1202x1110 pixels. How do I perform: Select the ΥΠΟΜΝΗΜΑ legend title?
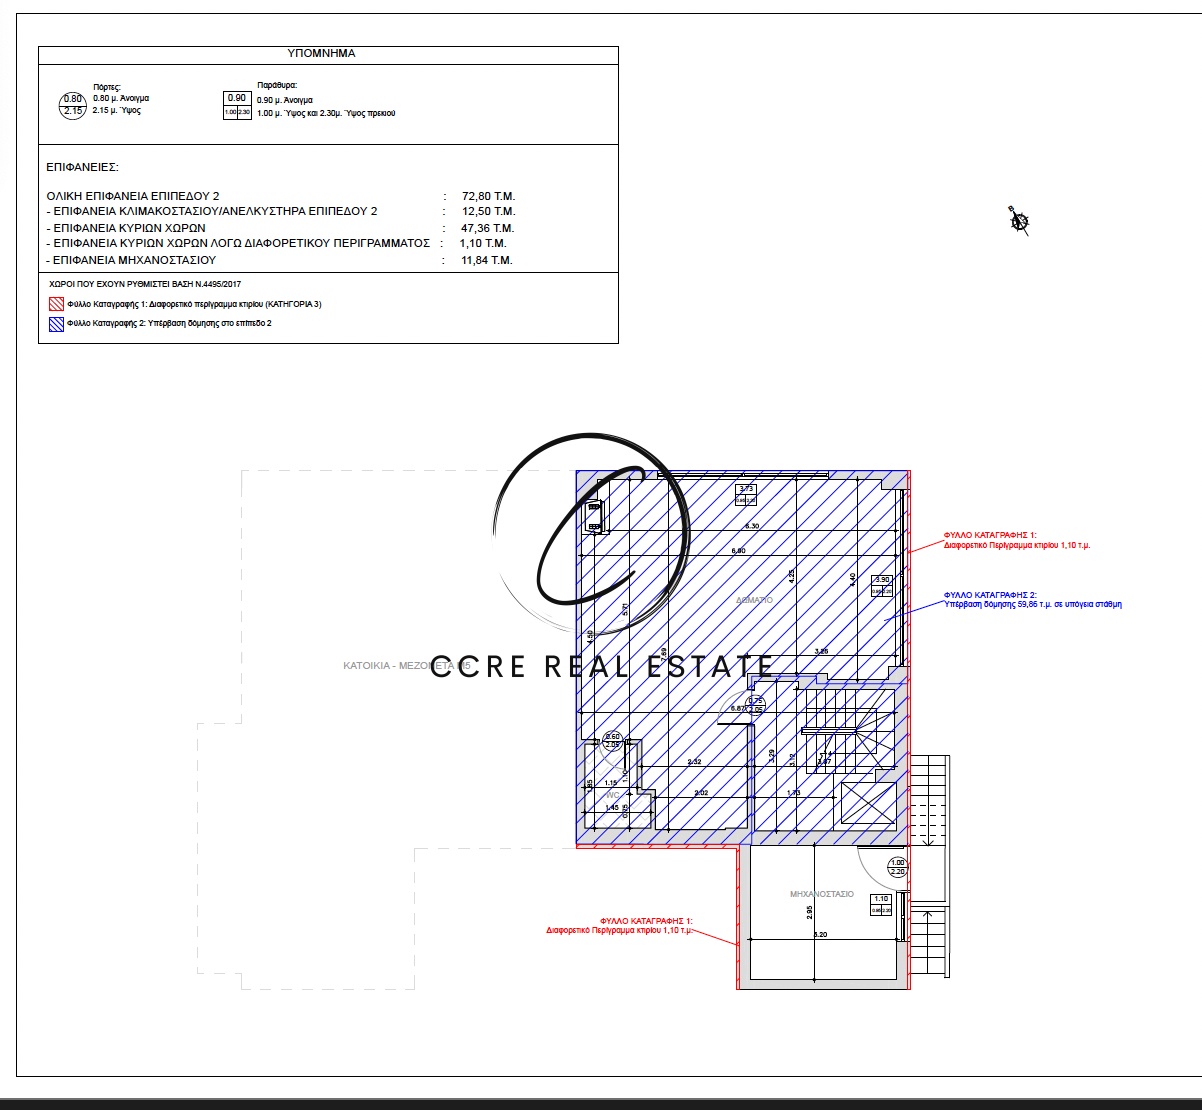point(321,54)
